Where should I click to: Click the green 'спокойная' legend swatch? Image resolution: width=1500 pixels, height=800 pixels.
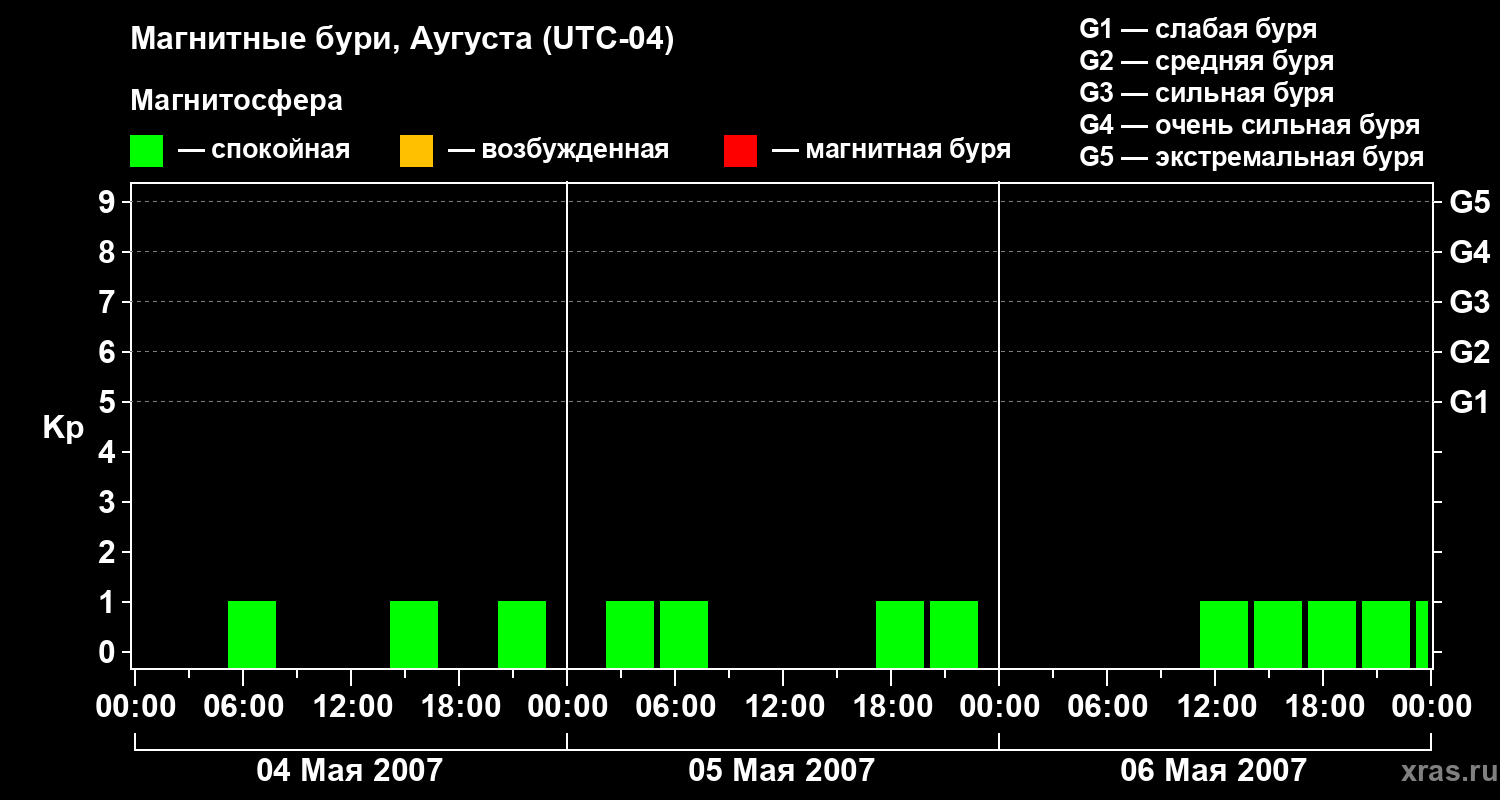147,151
